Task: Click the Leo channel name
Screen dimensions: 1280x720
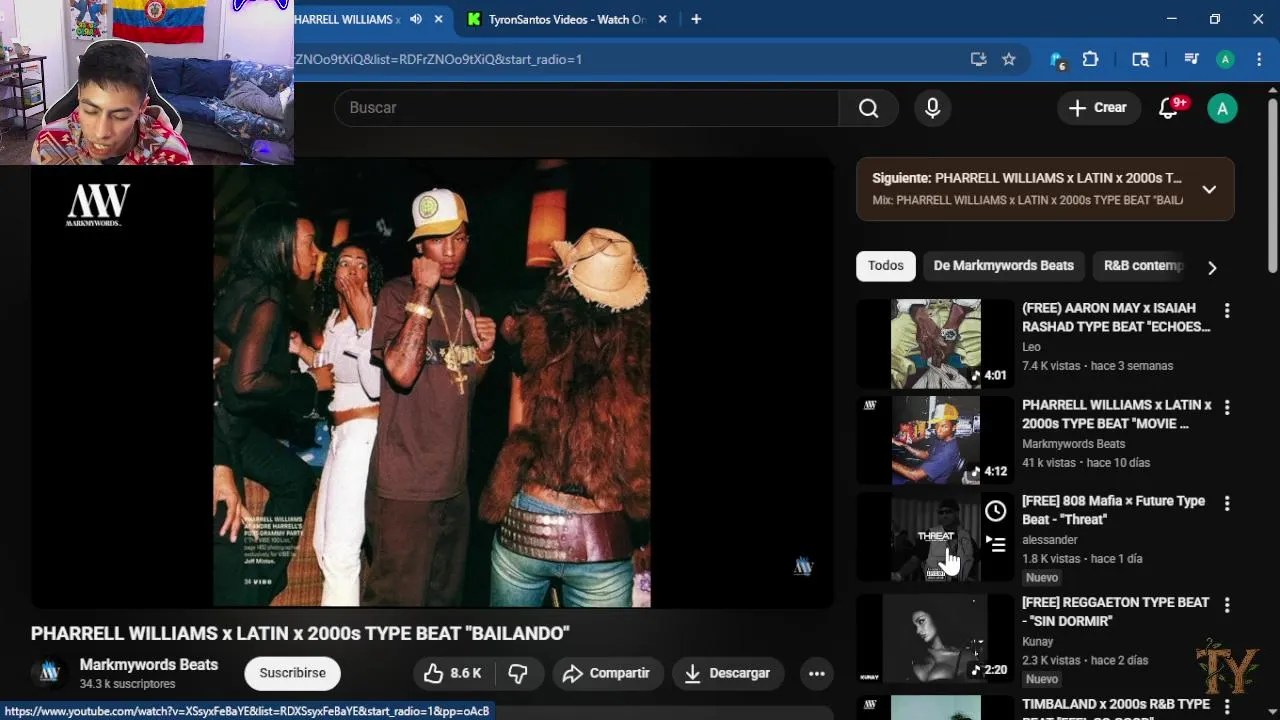Action: pos(1031,347)
